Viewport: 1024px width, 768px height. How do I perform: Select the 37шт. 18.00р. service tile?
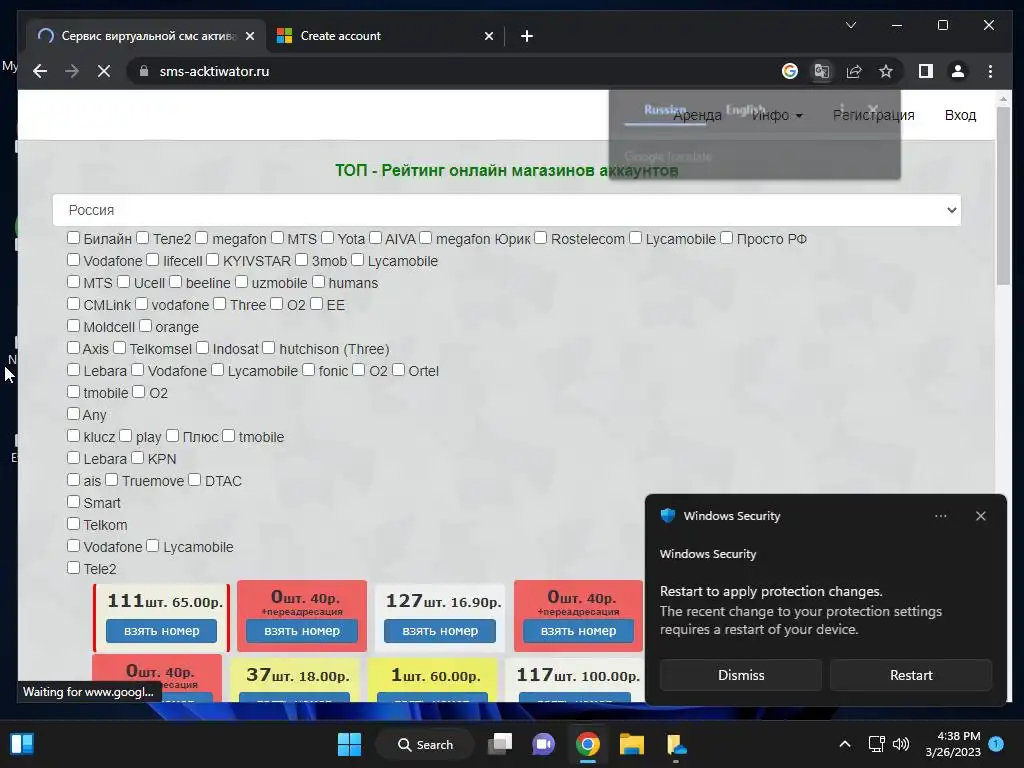tap(297, 680)
